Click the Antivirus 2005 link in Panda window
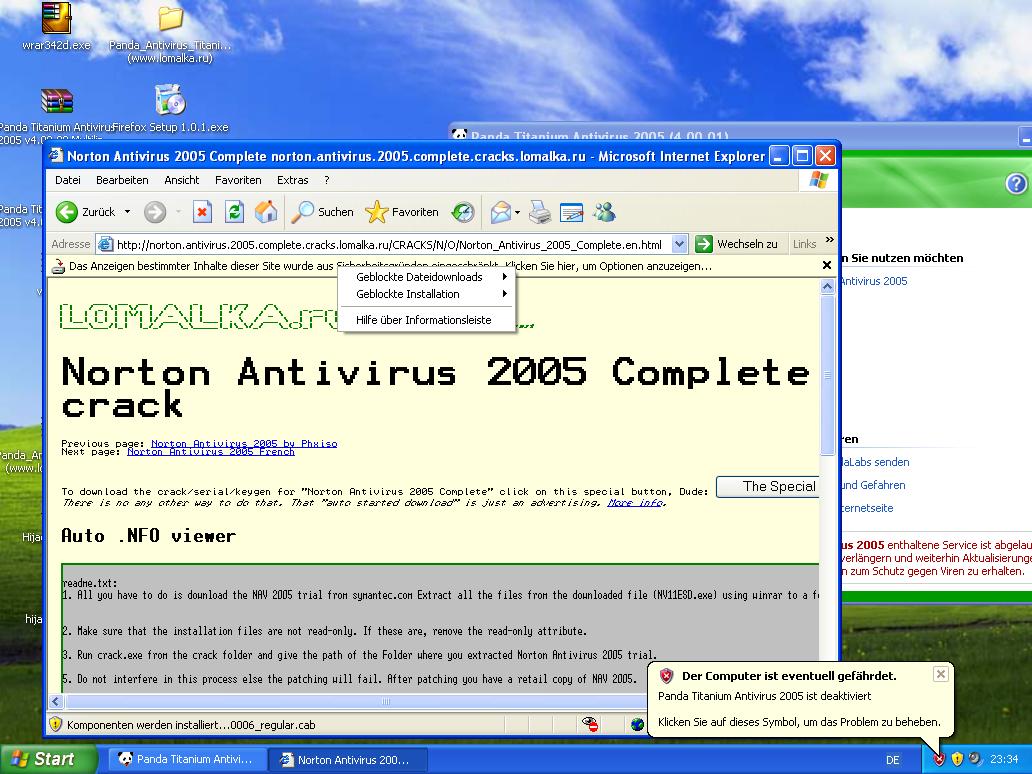The height and width of the screenshot is (774, 1032). tap(873, 281)
